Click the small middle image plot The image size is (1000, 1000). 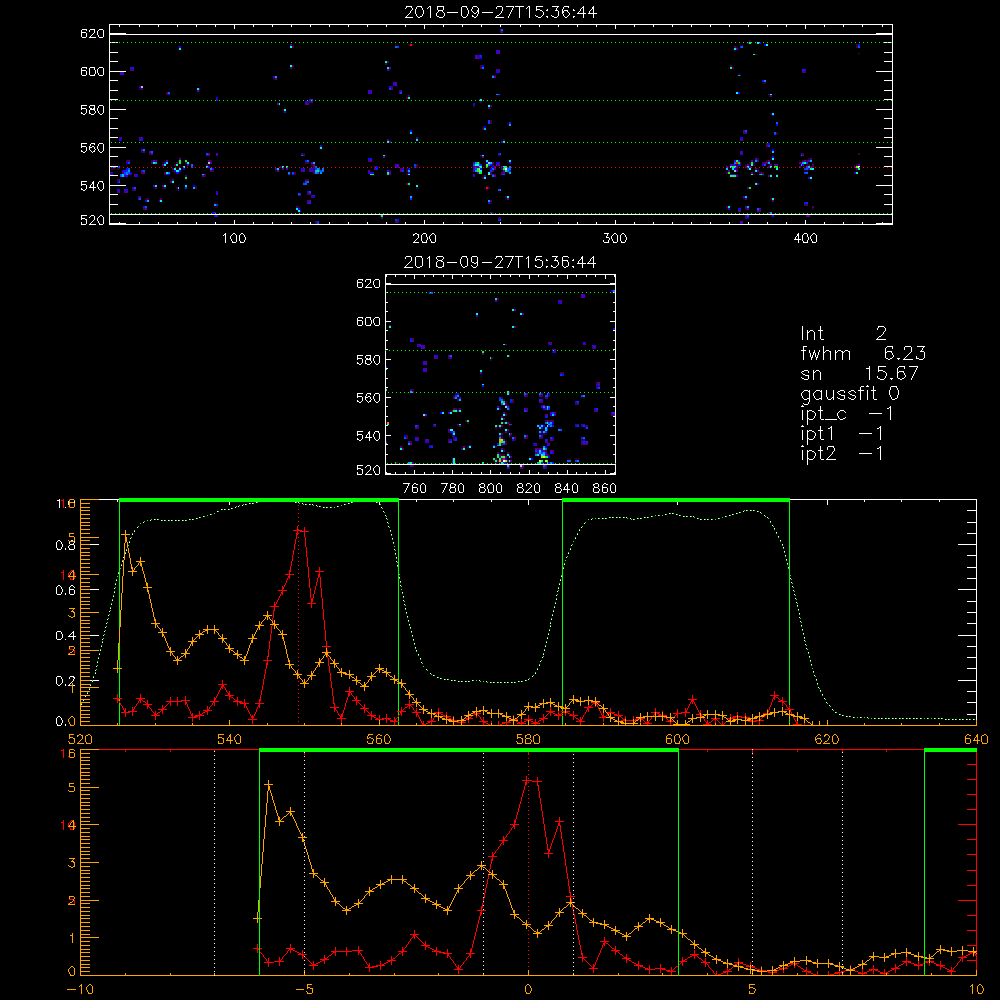pos(501,374)
